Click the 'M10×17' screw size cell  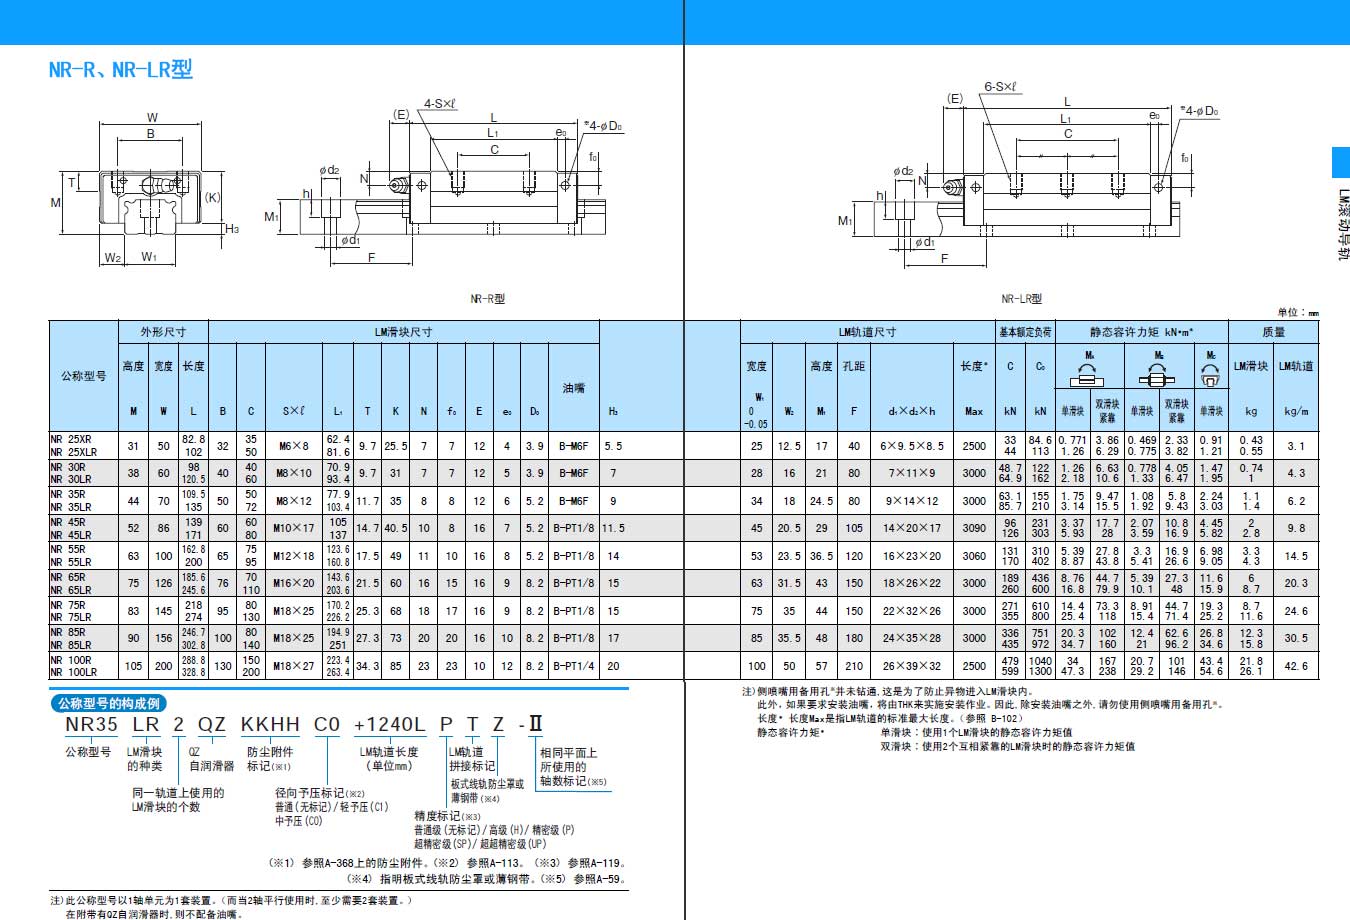click(x=294, y=528)
